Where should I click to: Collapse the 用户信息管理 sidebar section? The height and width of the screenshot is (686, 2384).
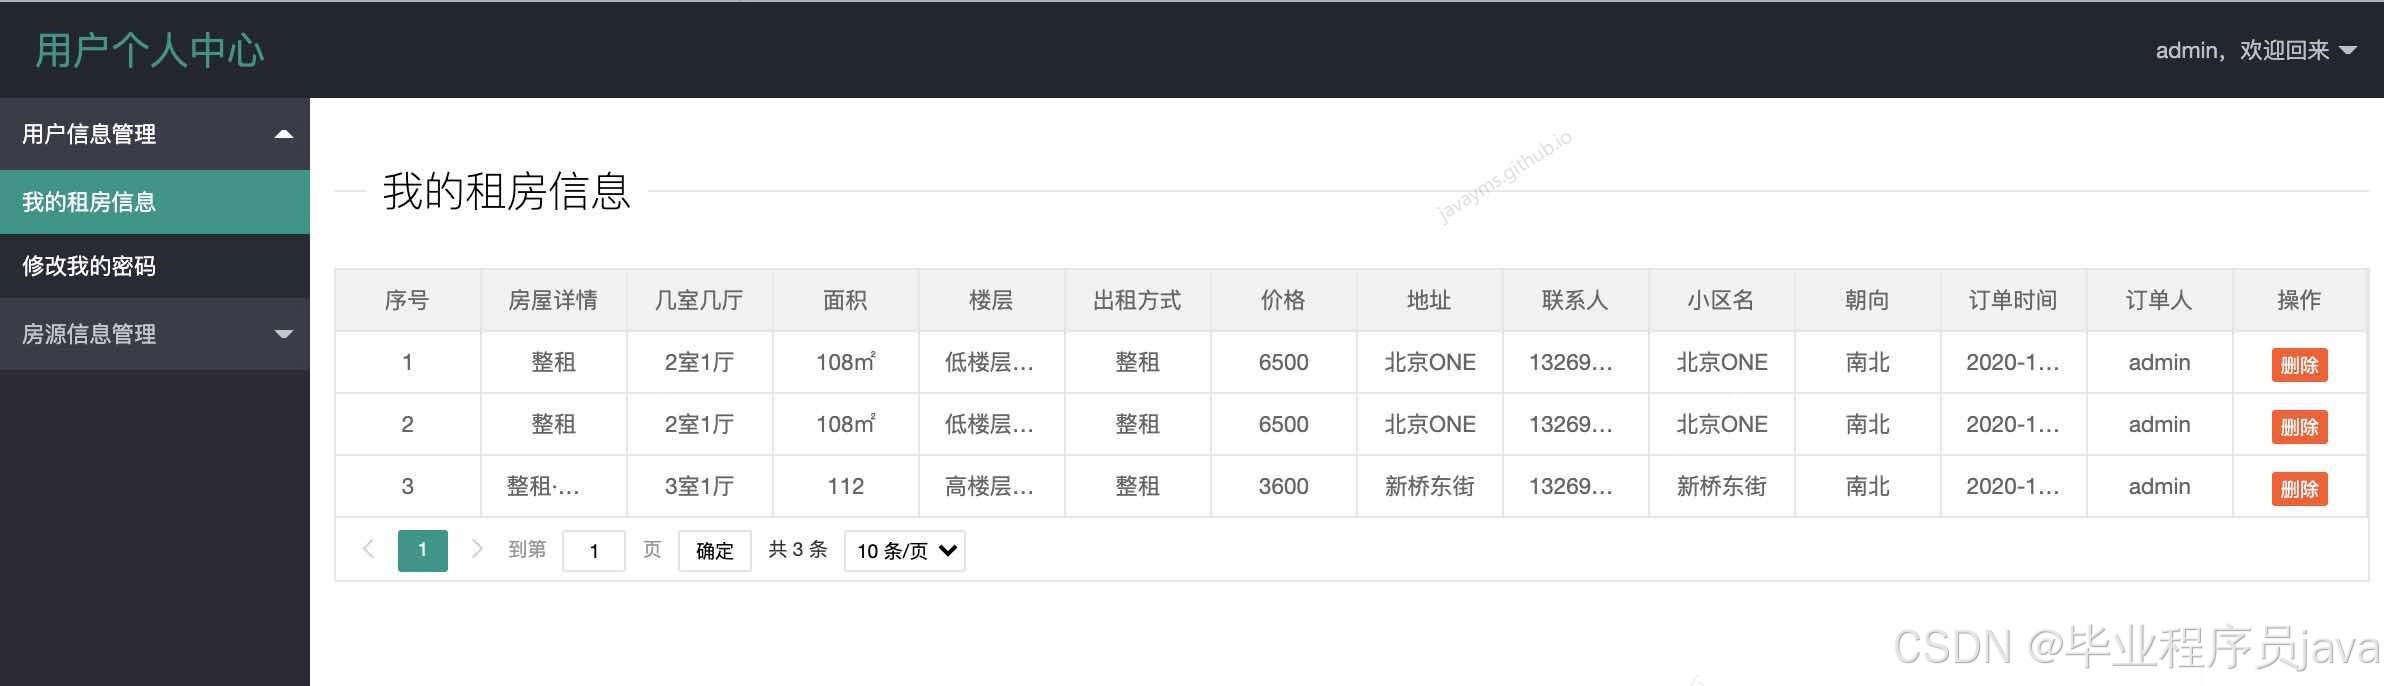(x=155, y=134)
